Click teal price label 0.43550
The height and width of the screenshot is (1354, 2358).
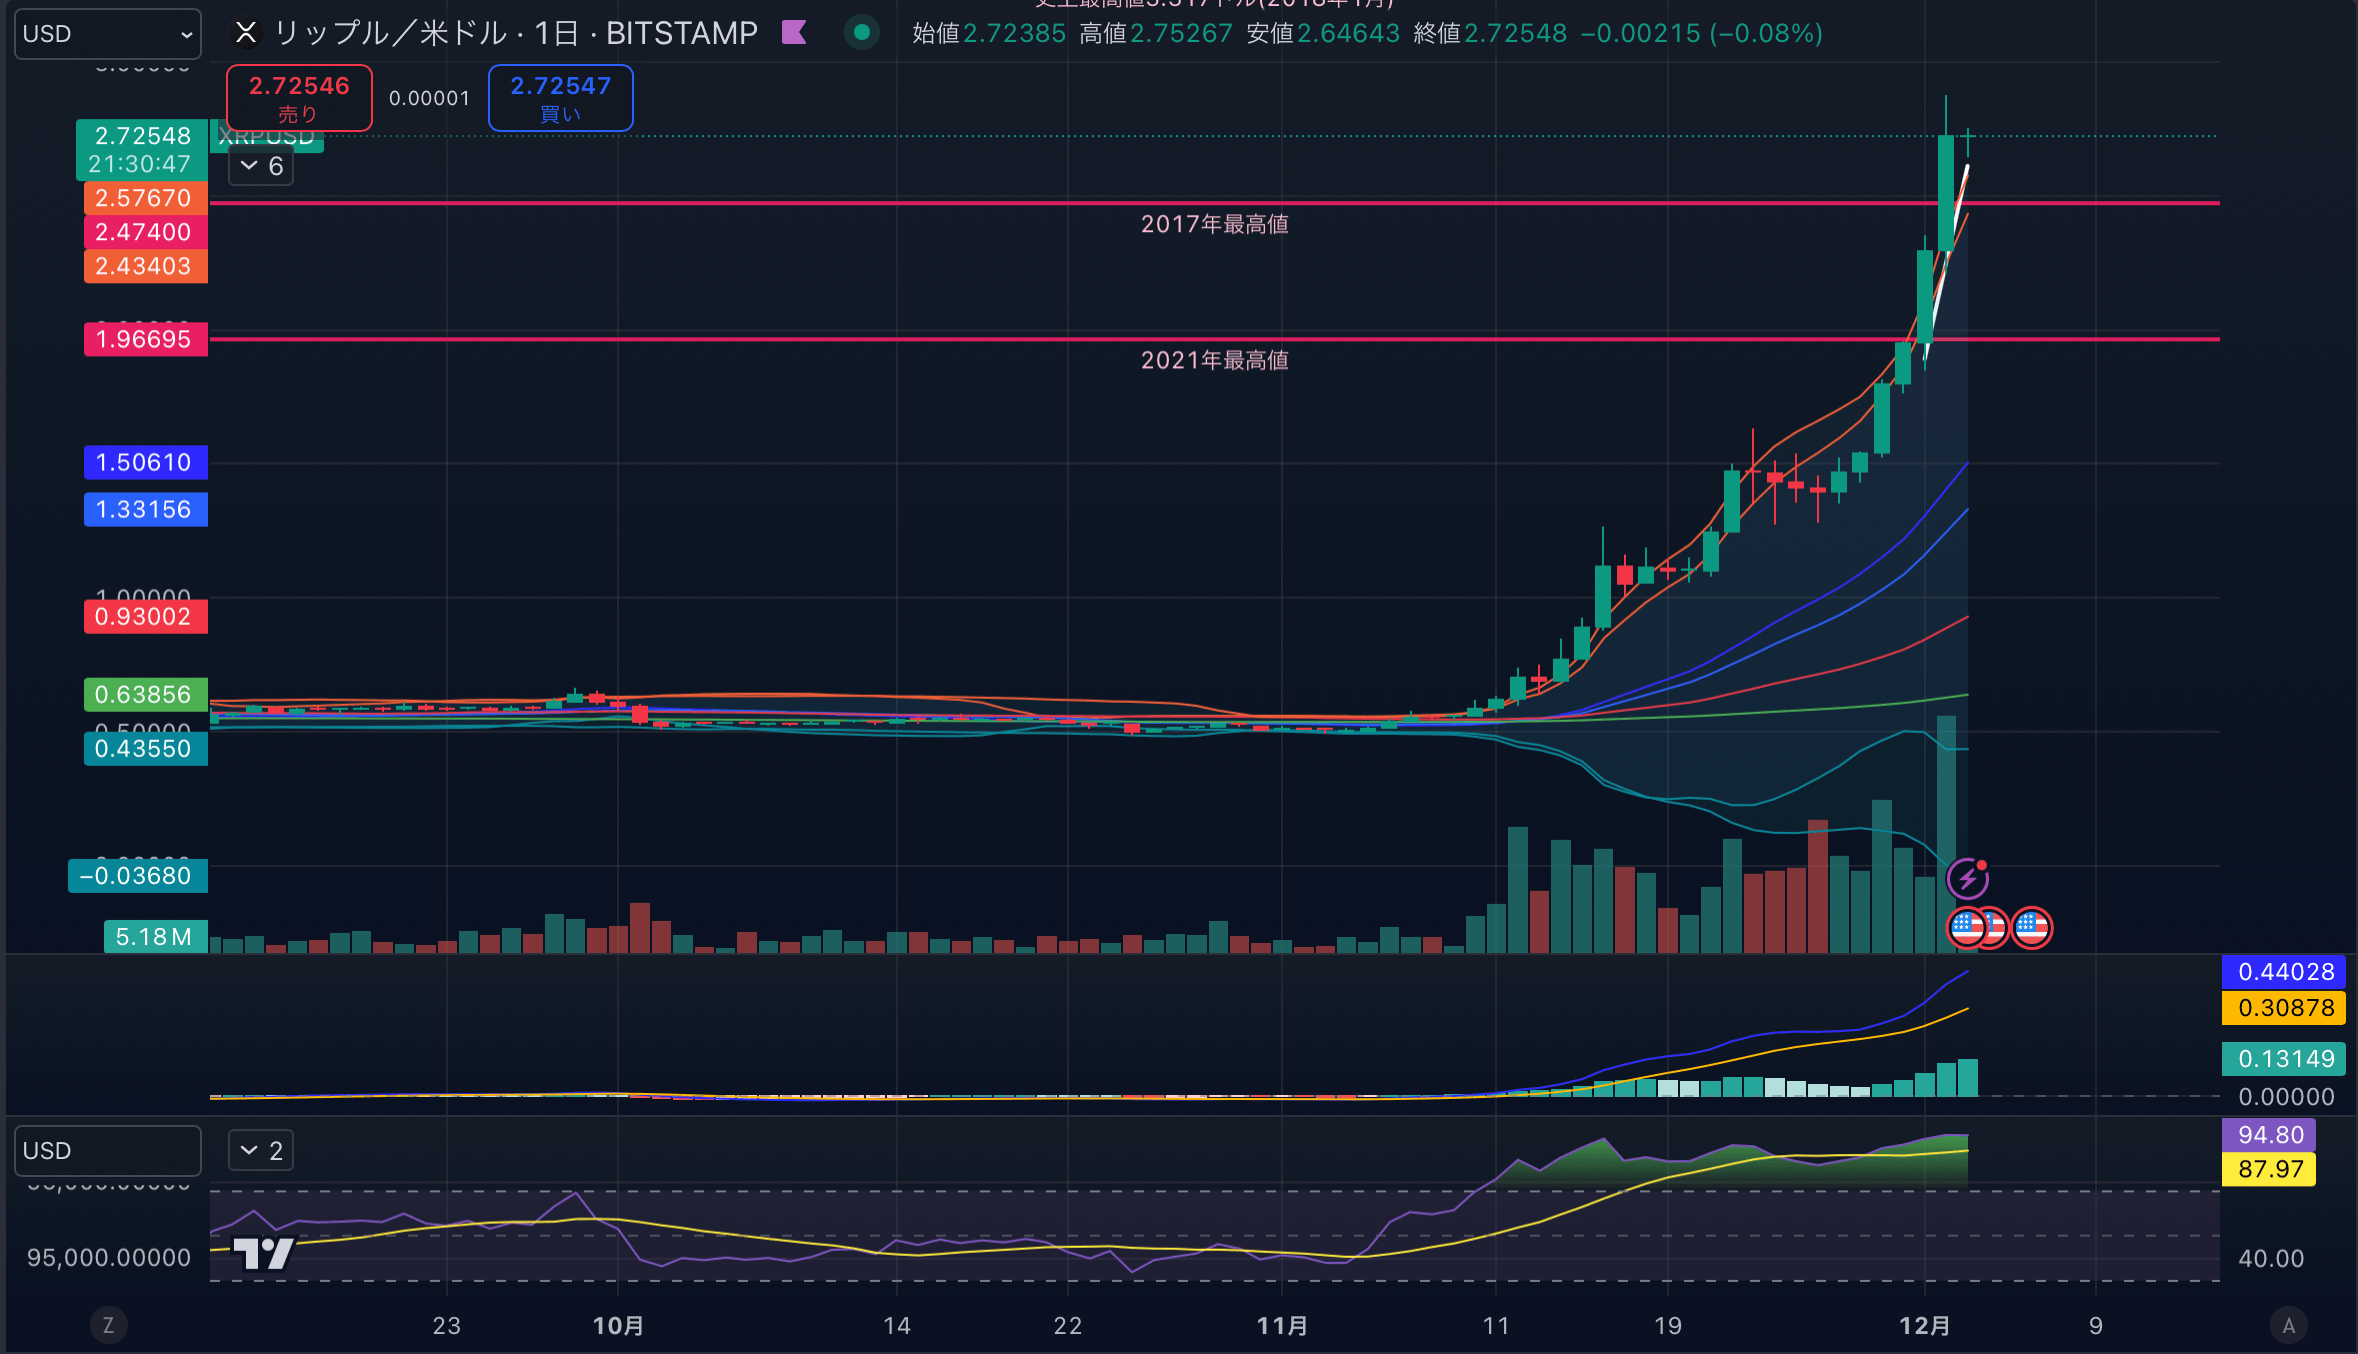tap(145, 748)
